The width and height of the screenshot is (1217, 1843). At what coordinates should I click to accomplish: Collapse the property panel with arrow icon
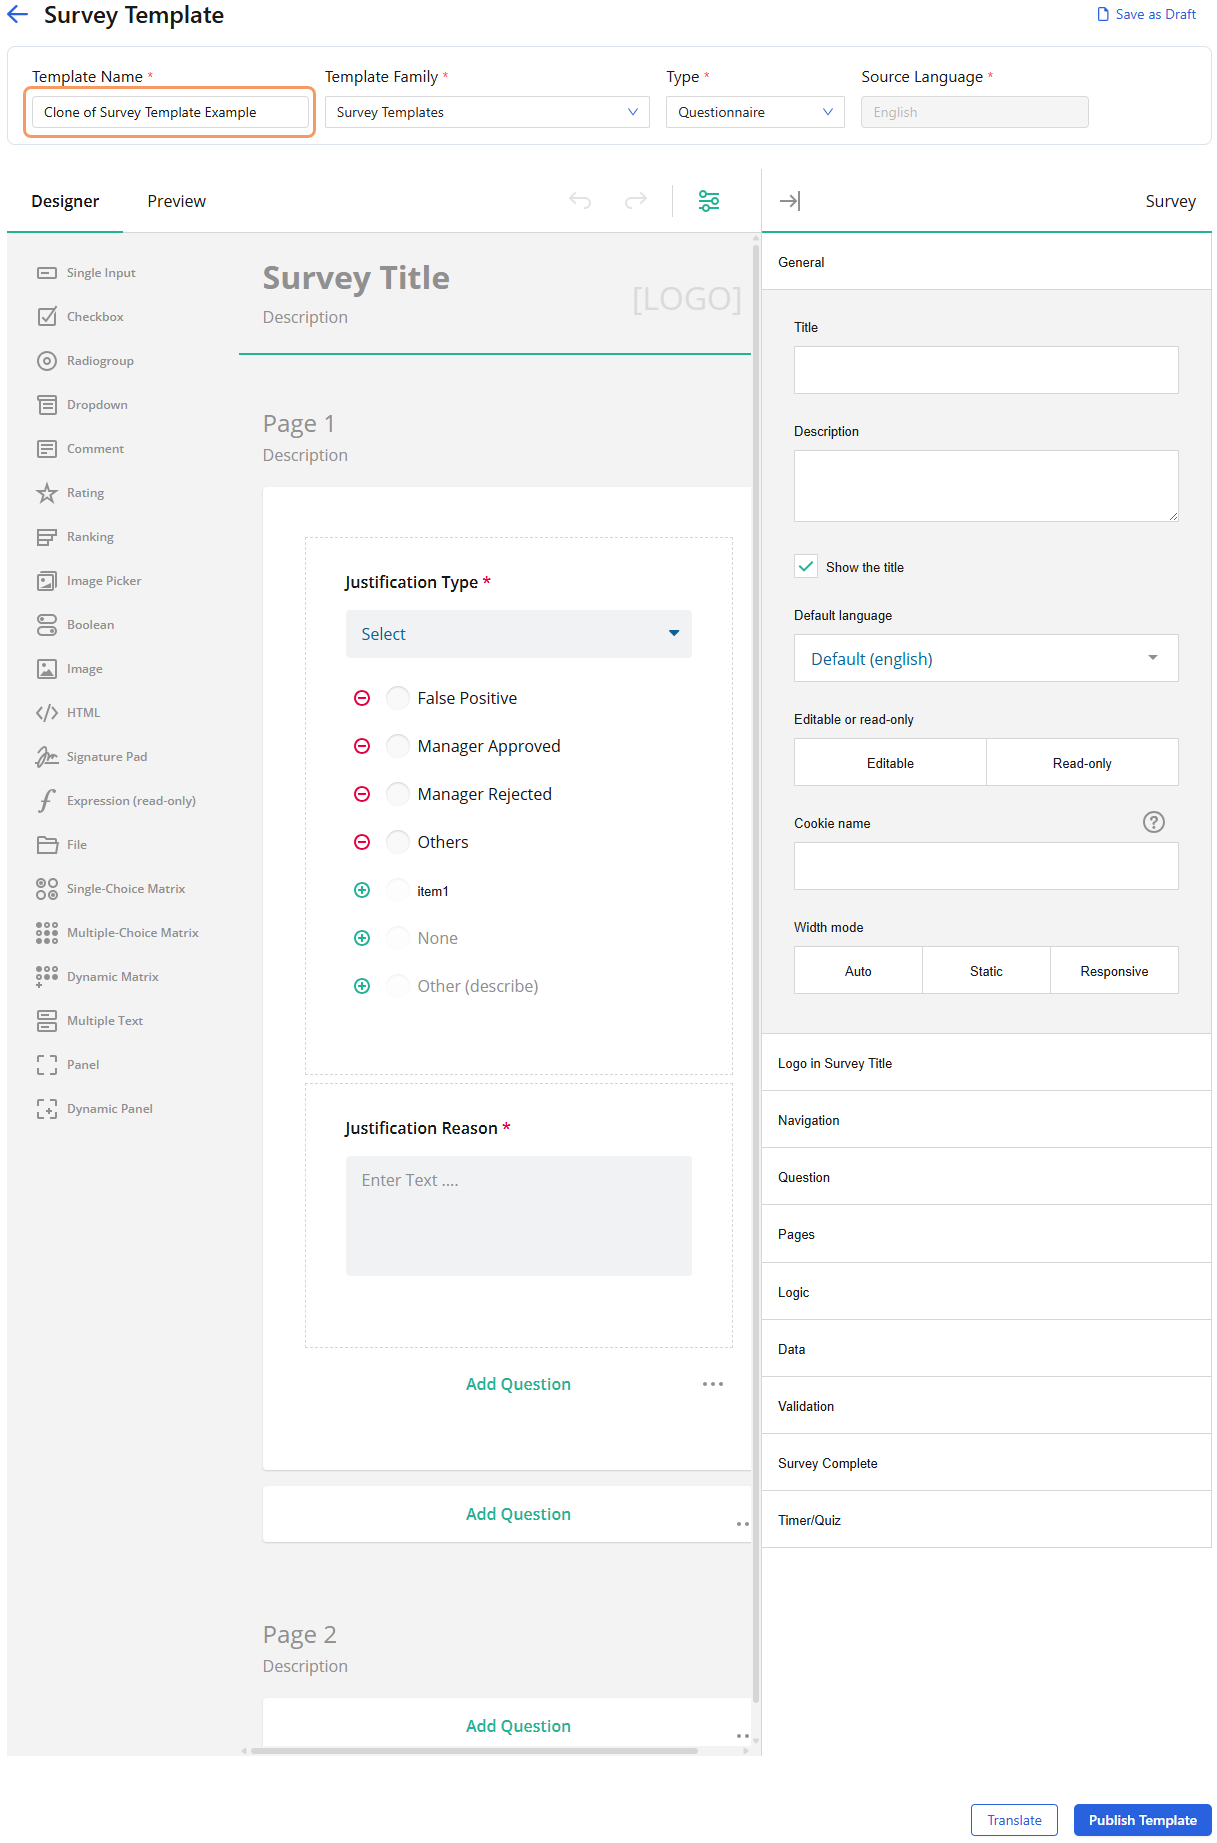789,201
